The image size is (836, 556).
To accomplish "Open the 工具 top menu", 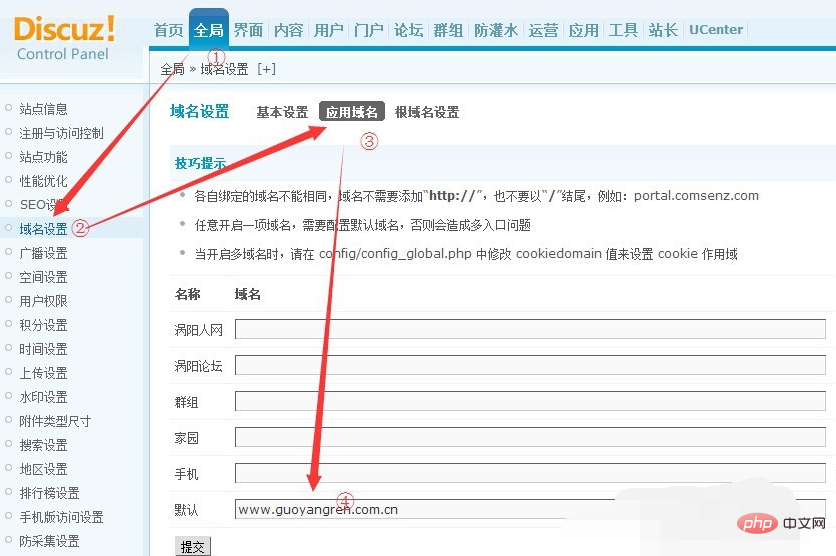I will [623, 30].
